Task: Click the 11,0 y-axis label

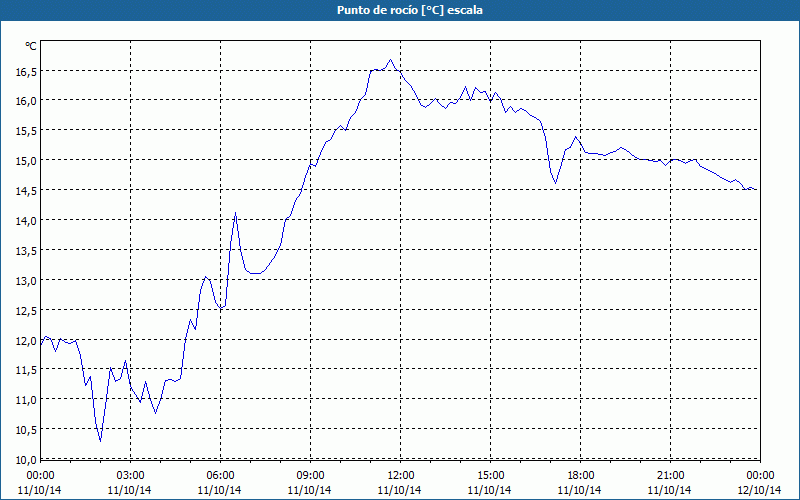Action: (27, 400)
